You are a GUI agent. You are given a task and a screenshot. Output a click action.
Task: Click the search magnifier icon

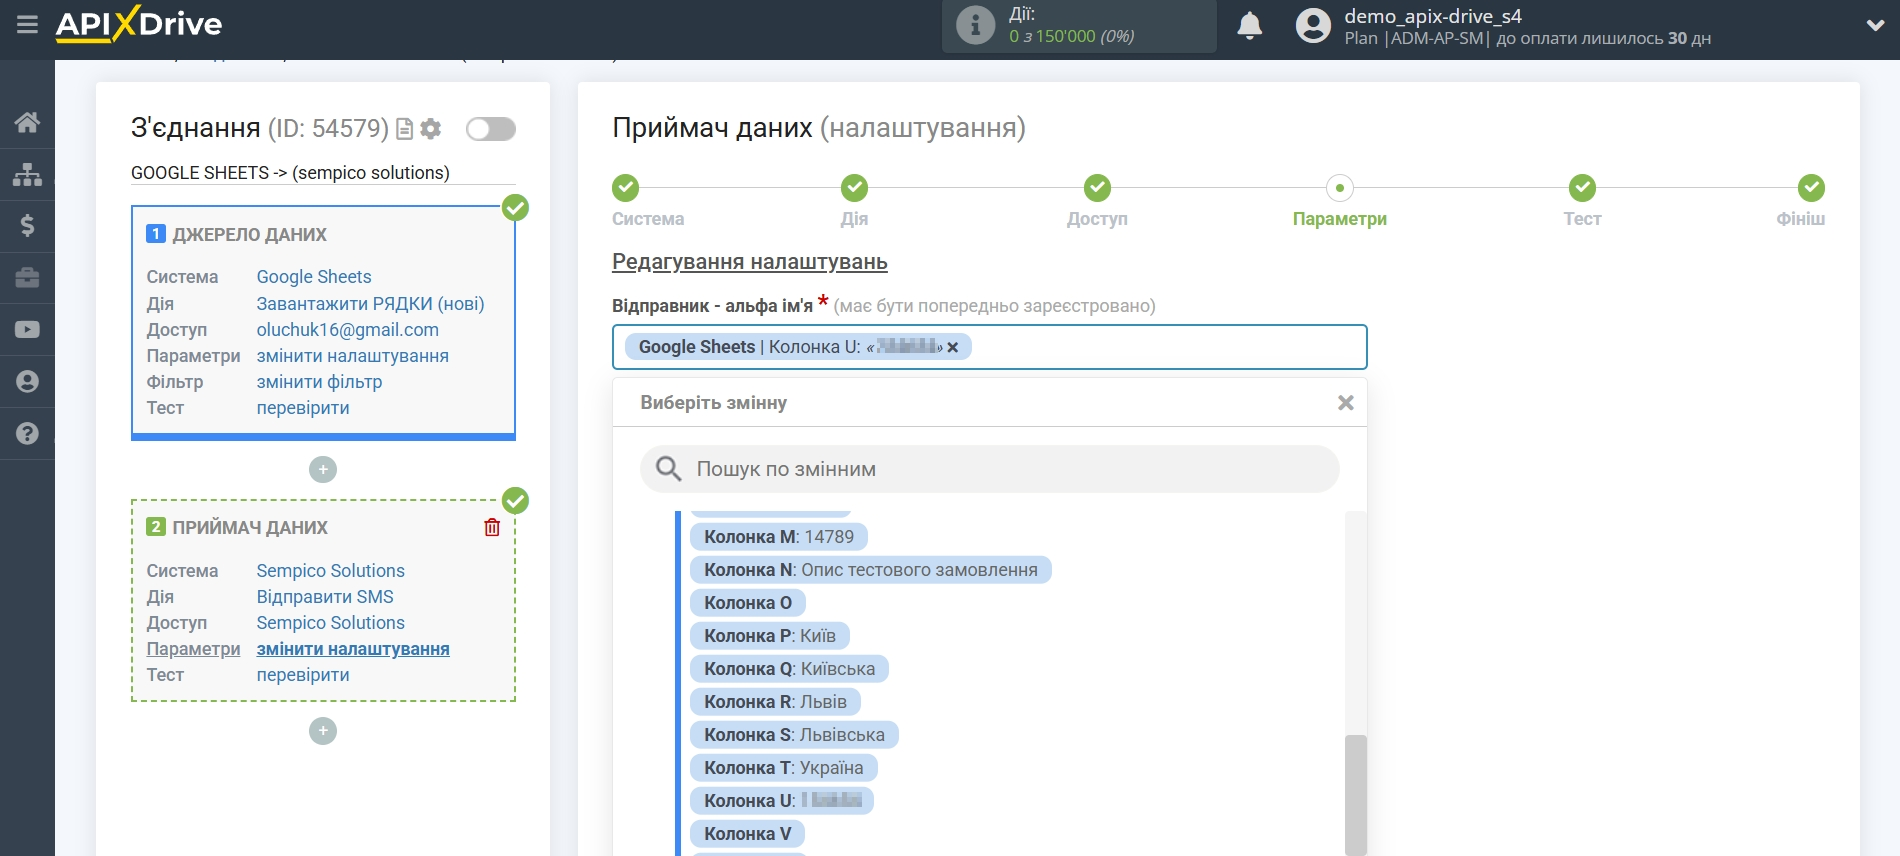[x=668, y=468]
